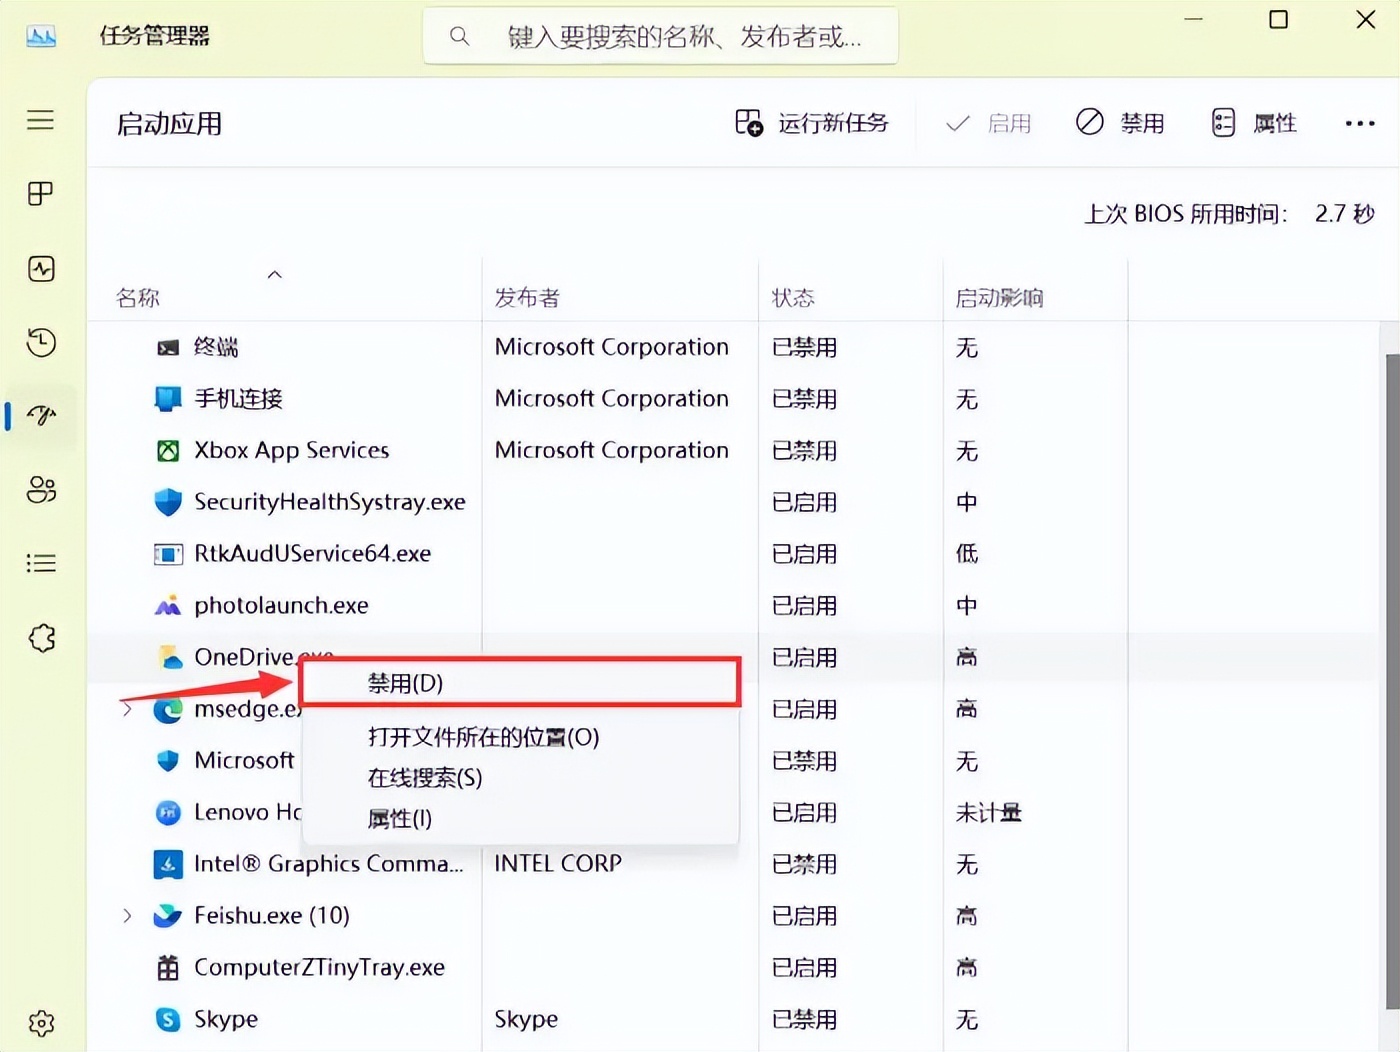Click the search input field
This screenshot has width=1400, height=1052.
(x=662, y=35)
